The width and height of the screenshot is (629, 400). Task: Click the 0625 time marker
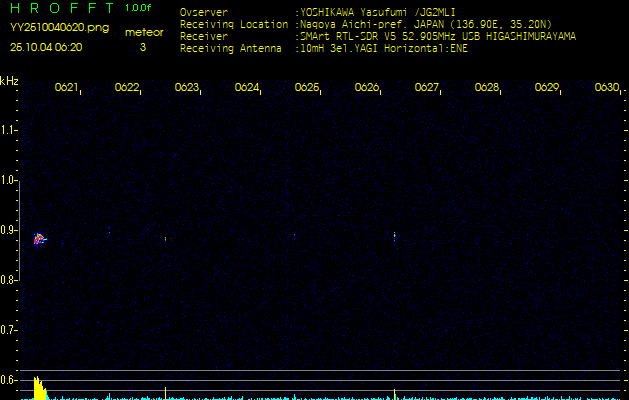click(x=306, y=87)
